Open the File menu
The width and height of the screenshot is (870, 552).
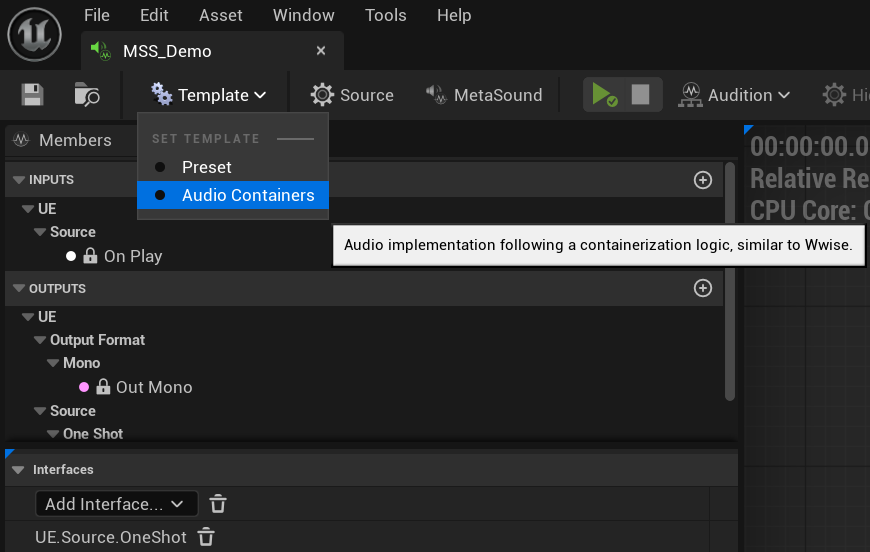(x=97, y=15)
